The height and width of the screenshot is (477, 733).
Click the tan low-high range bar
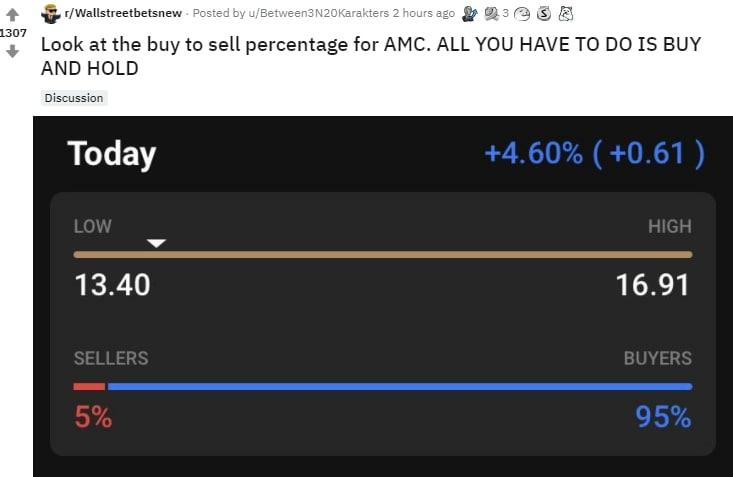(383, 255)
